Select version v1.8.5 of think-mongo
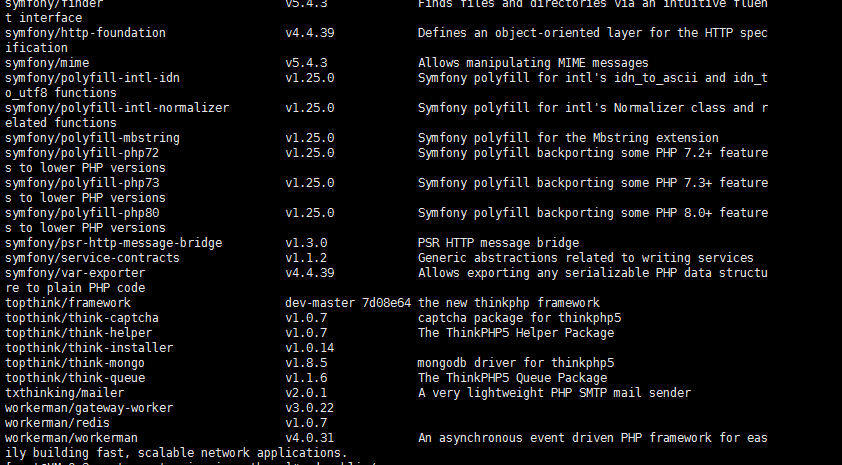This screenshot has height=465, width=842. point(306,364)
